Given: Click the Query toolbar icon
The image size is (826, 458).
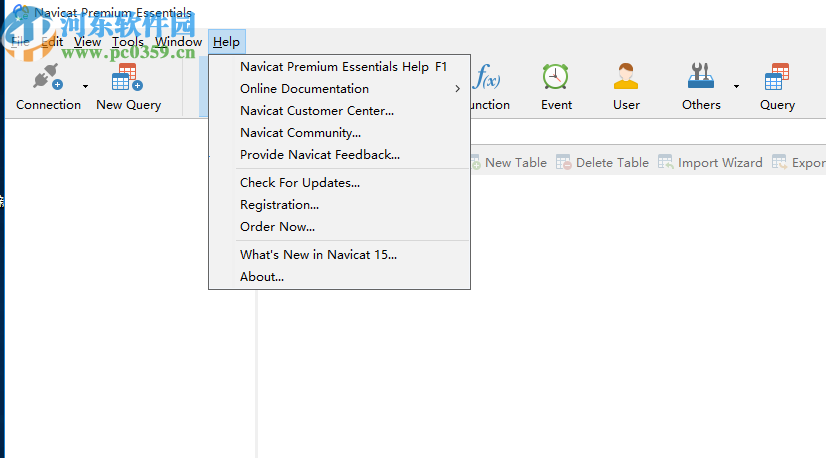Looking at the screenshot, I should (x=777, y=77).
